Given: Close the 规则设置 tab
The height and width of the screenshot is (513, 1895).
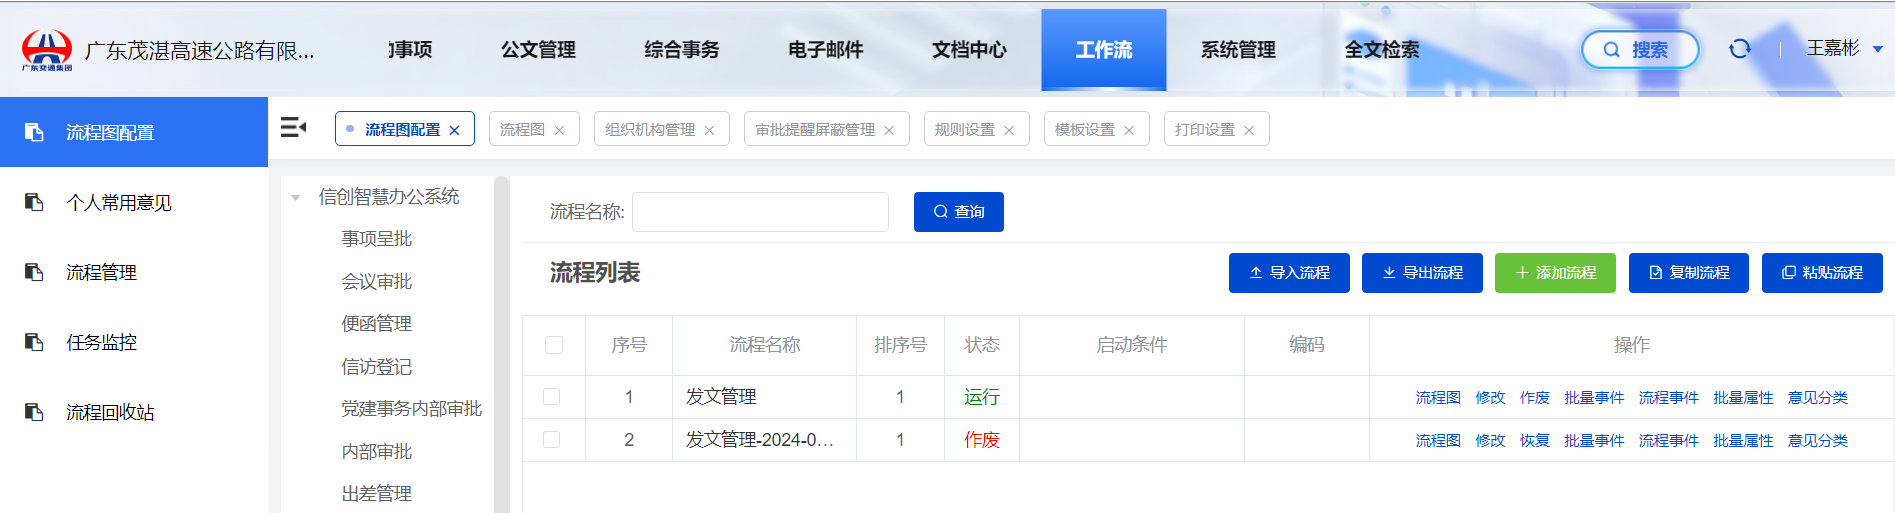Looking at the screenshot, I should tap(1009, 130).
